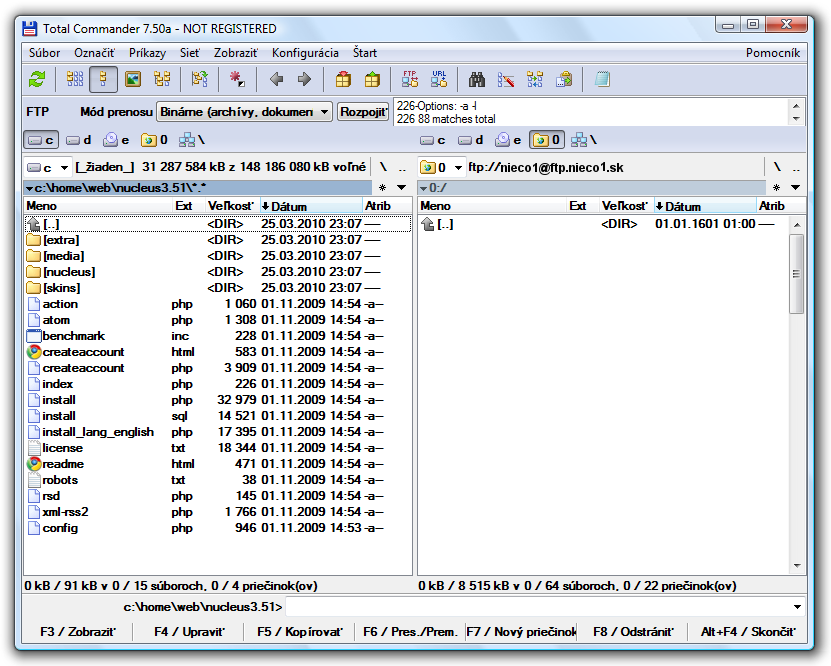Click the Rozpojiť disconnect button
The height and width of the screenshot is (666, 831).
tap(363, 112)
